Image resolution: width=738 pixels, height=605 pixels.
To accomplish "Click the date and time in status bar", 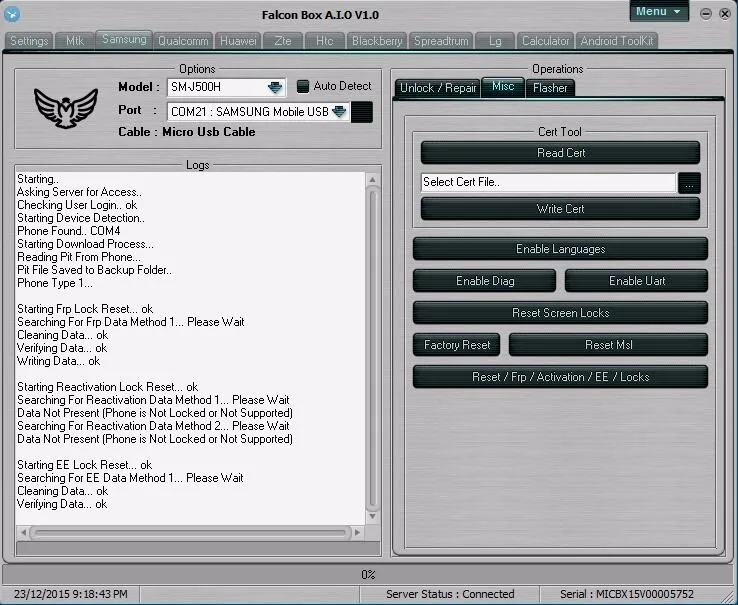I will (71, 594).
